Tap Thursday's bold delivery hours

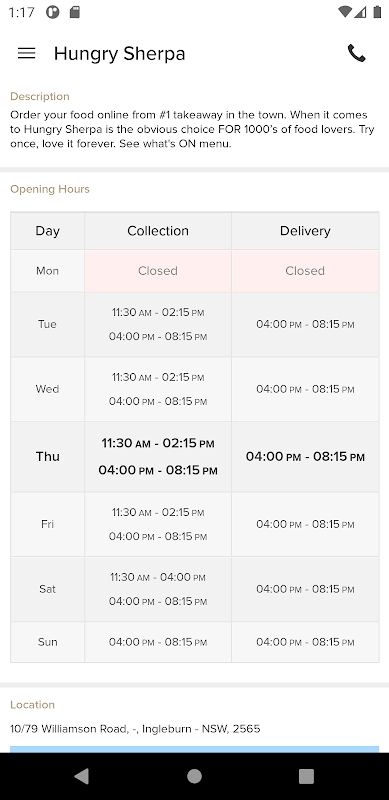(x=305, y=457)
